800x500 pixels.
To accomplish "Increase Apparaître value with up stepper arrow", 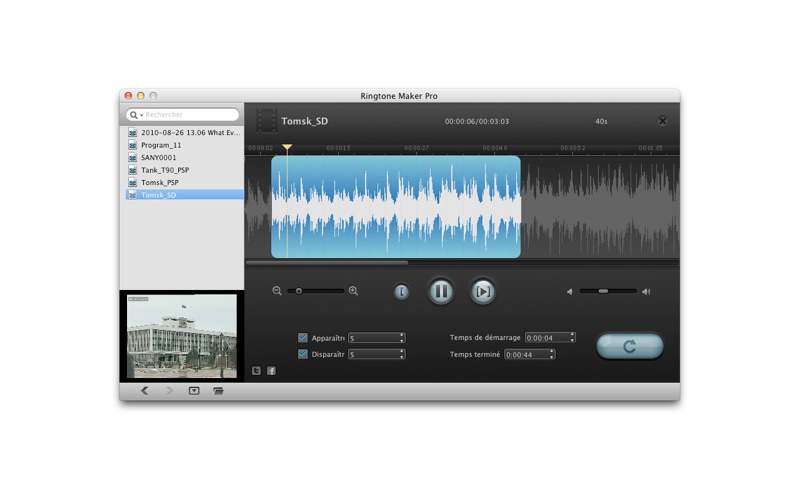I will tap(402, 335).
